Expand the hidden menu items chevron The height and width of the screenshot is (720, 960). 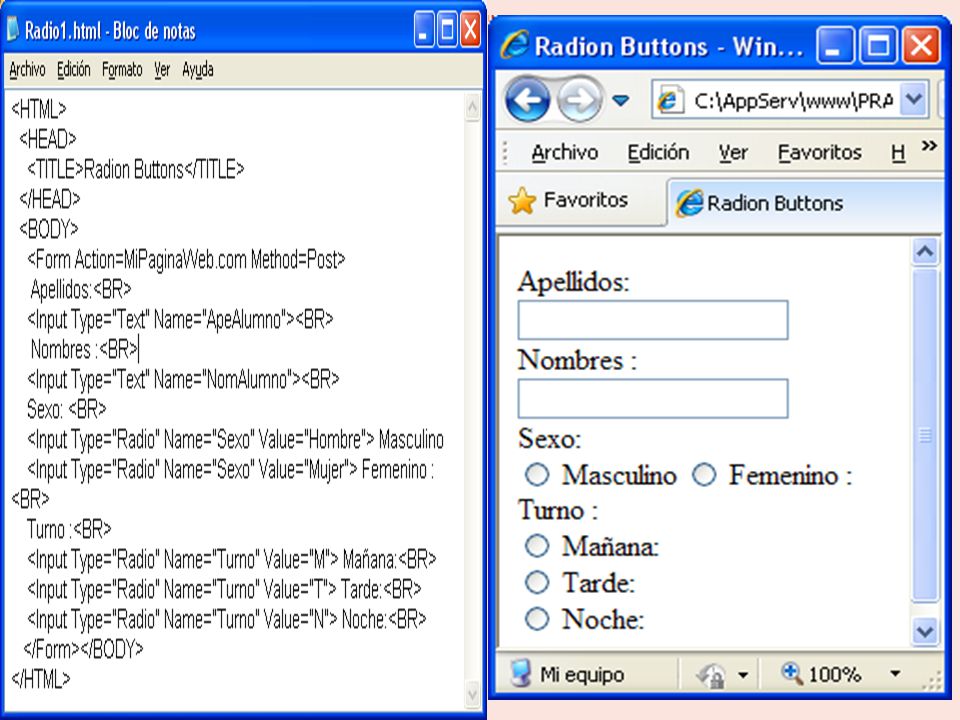pos(929,145)
